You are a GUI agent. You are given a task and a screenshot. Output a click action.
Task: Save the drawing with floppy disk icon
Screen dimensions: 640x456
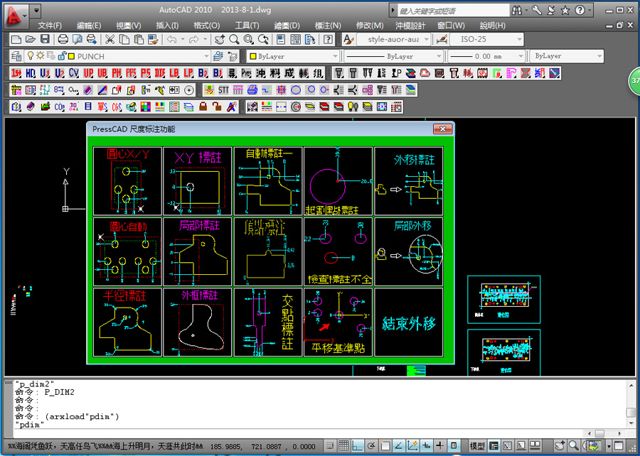(x=45, y=40)
